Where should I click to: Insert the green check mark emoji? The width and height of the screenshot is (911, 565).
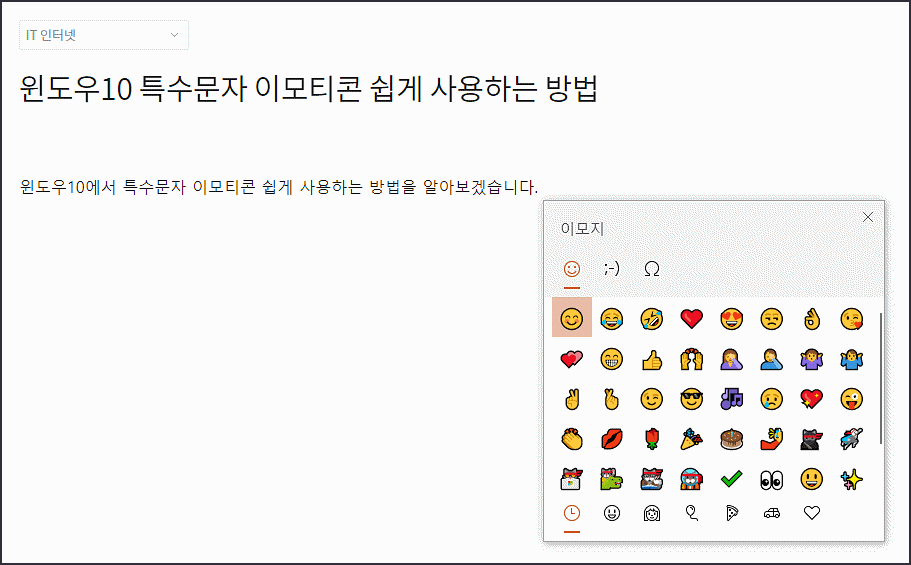pos(731,479)
